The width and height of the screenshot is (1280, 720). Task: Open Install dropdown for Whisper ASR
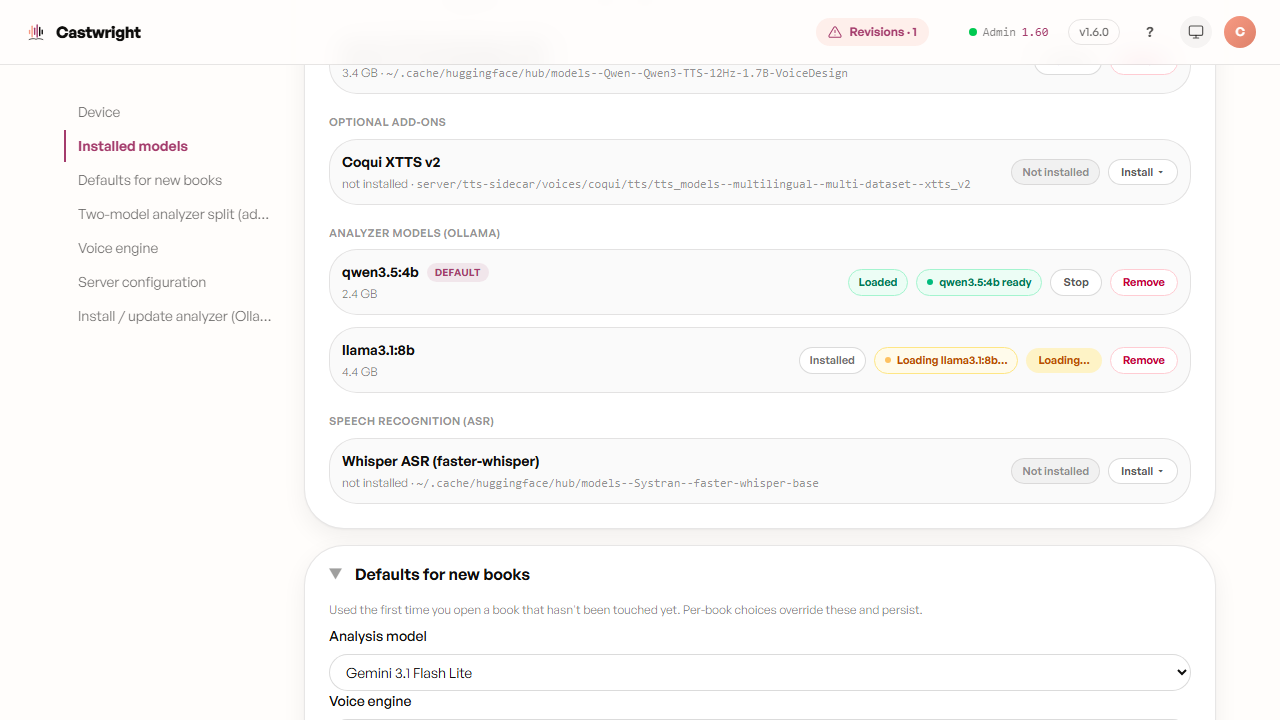pyautogui.click(x=1142, y=471)
